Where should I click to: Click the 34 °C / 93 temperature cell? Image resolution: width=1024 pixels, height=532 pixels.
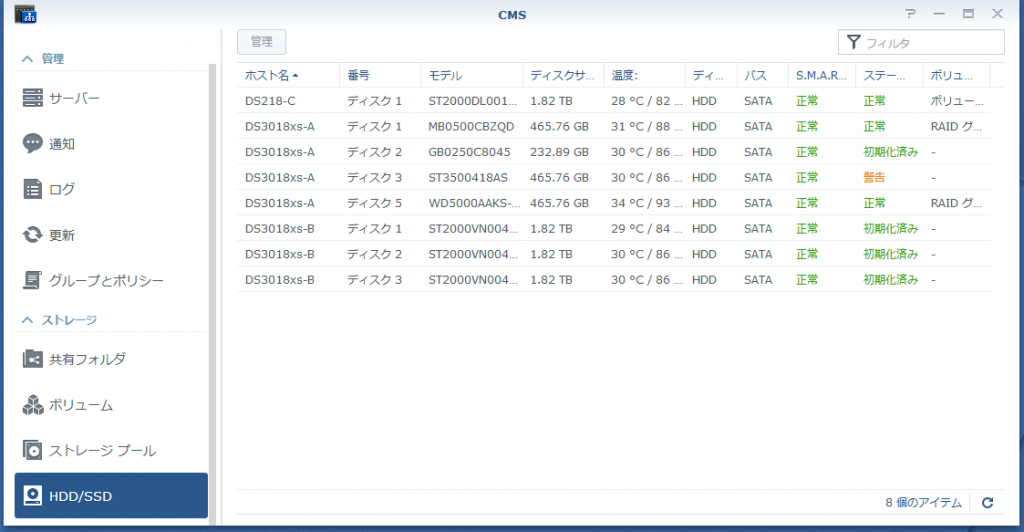pos(647,203)
